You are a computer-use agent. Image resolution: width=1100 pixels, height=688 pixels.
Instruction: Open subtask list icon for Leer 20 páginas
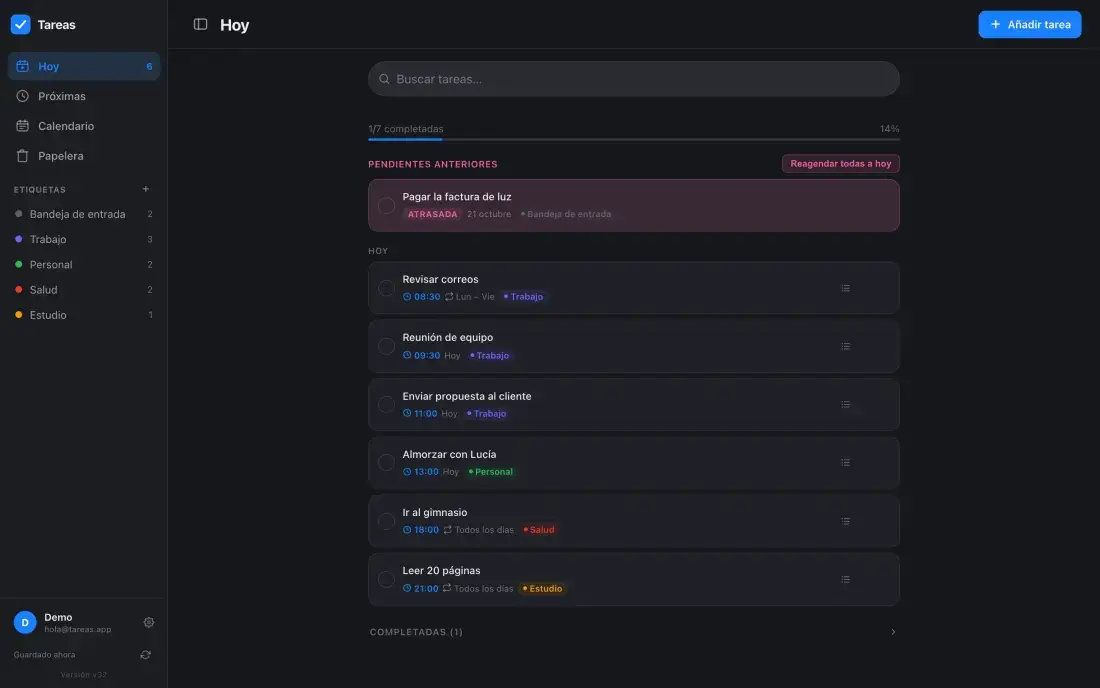(x=845, y=579)
